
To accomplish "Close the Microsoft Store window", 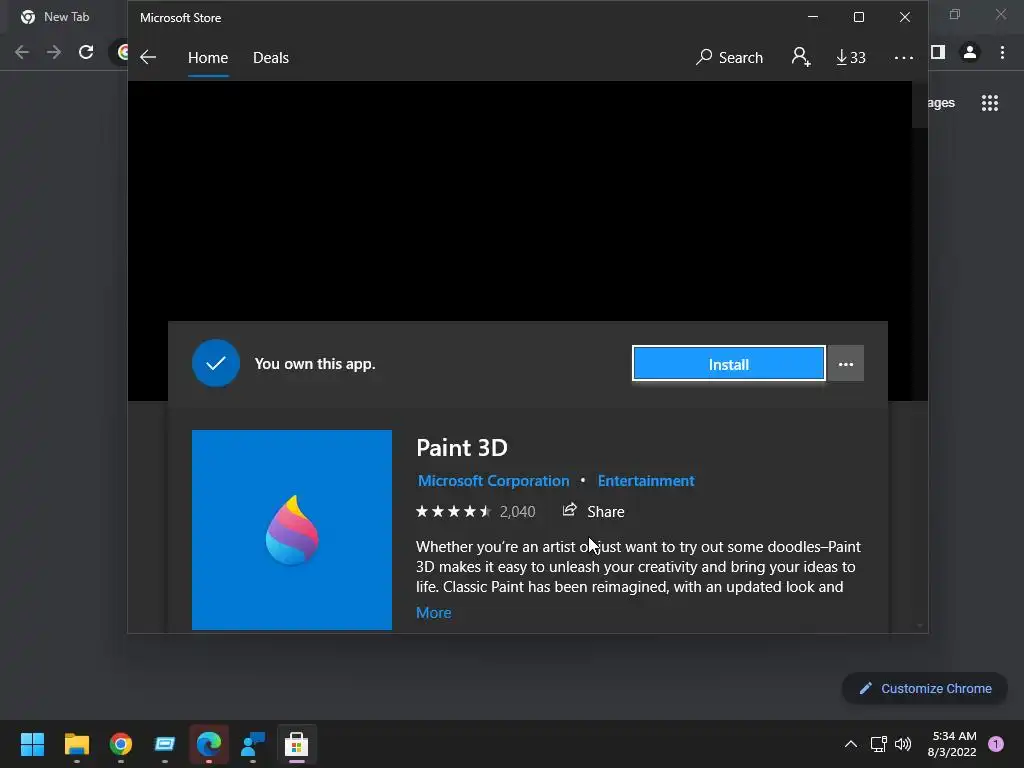I will click(904, 17).
